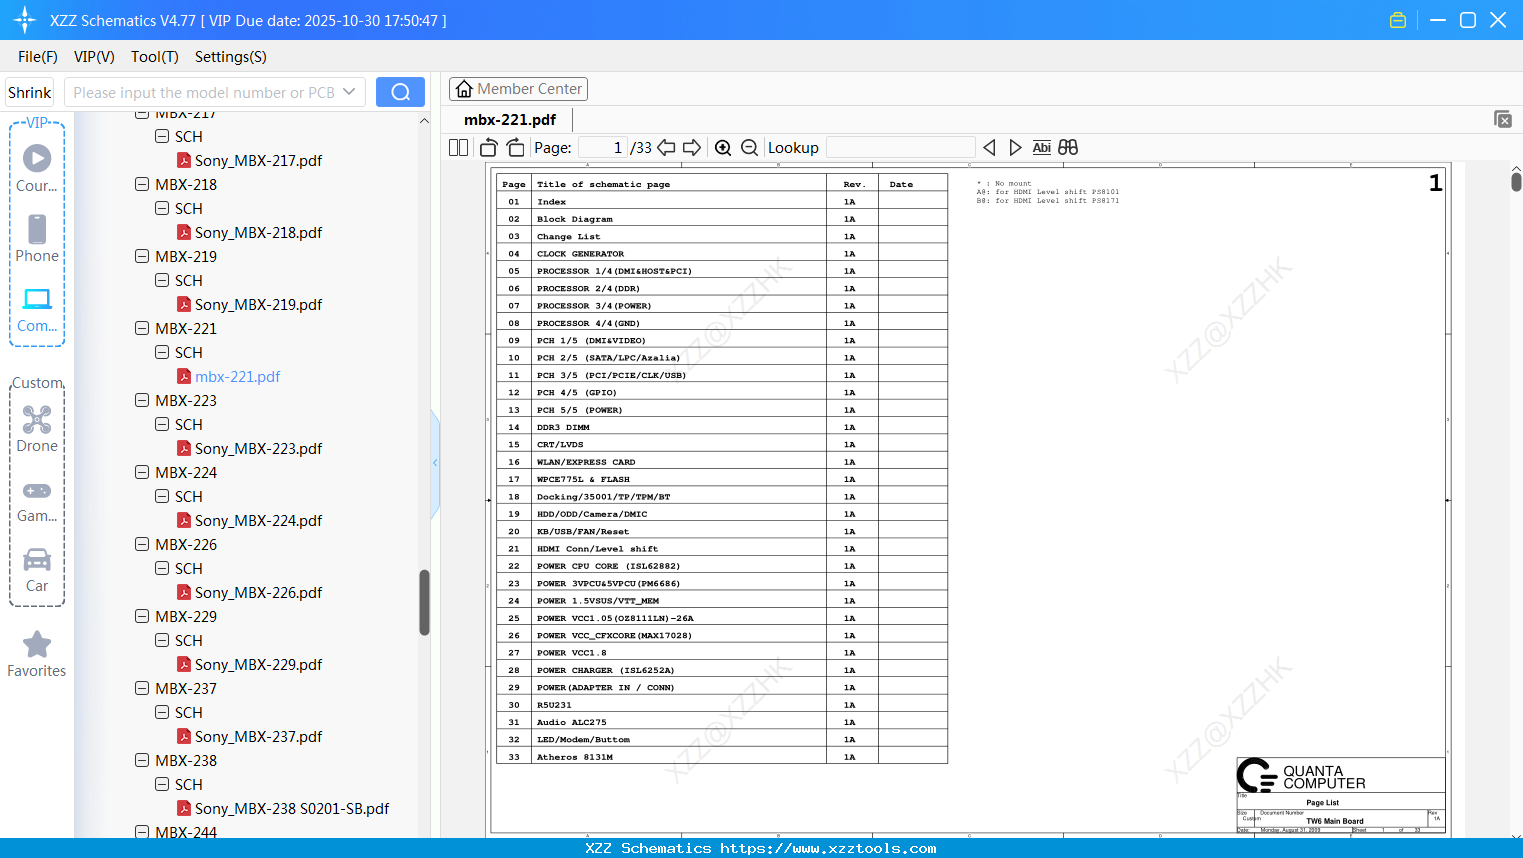
Task: Open the Settings(S) menu
Action: pos(231,57)
